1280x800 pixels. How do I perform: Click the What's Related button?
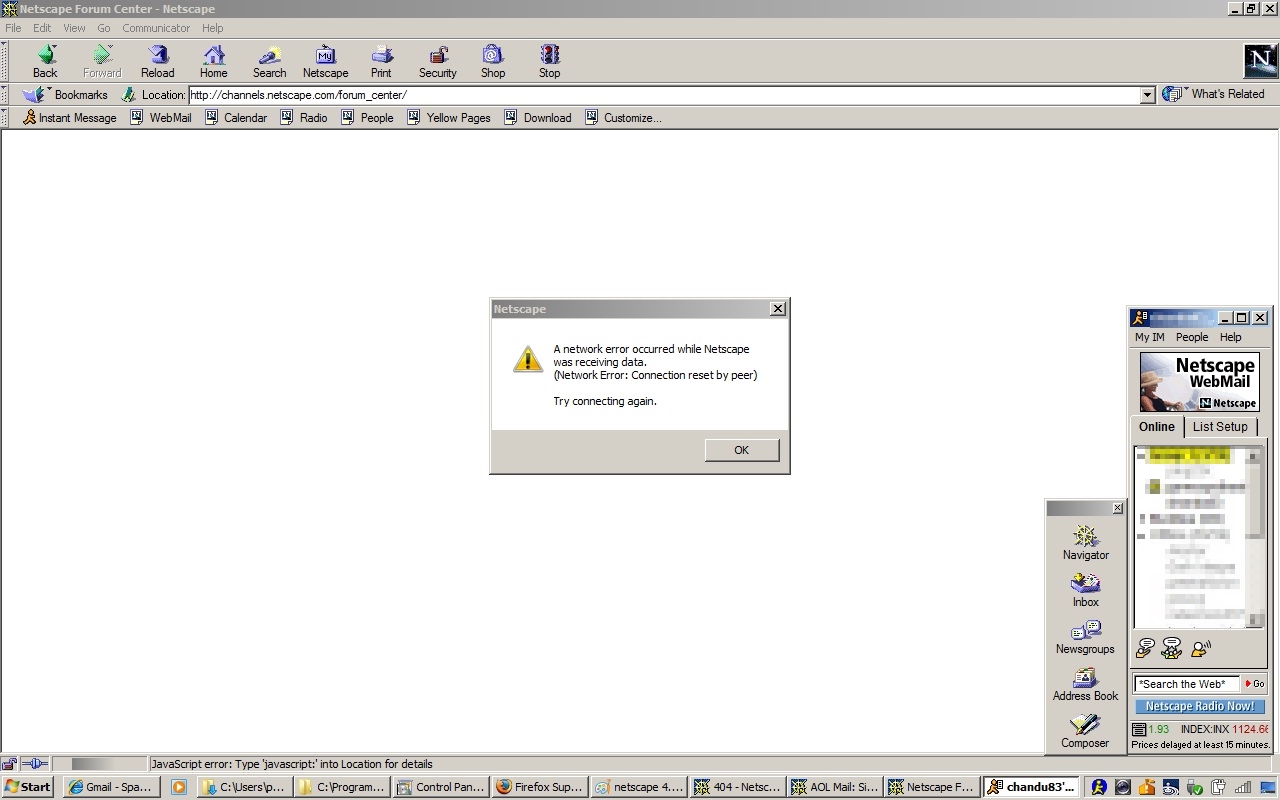pyautogui.click(x=1214, y=94)
